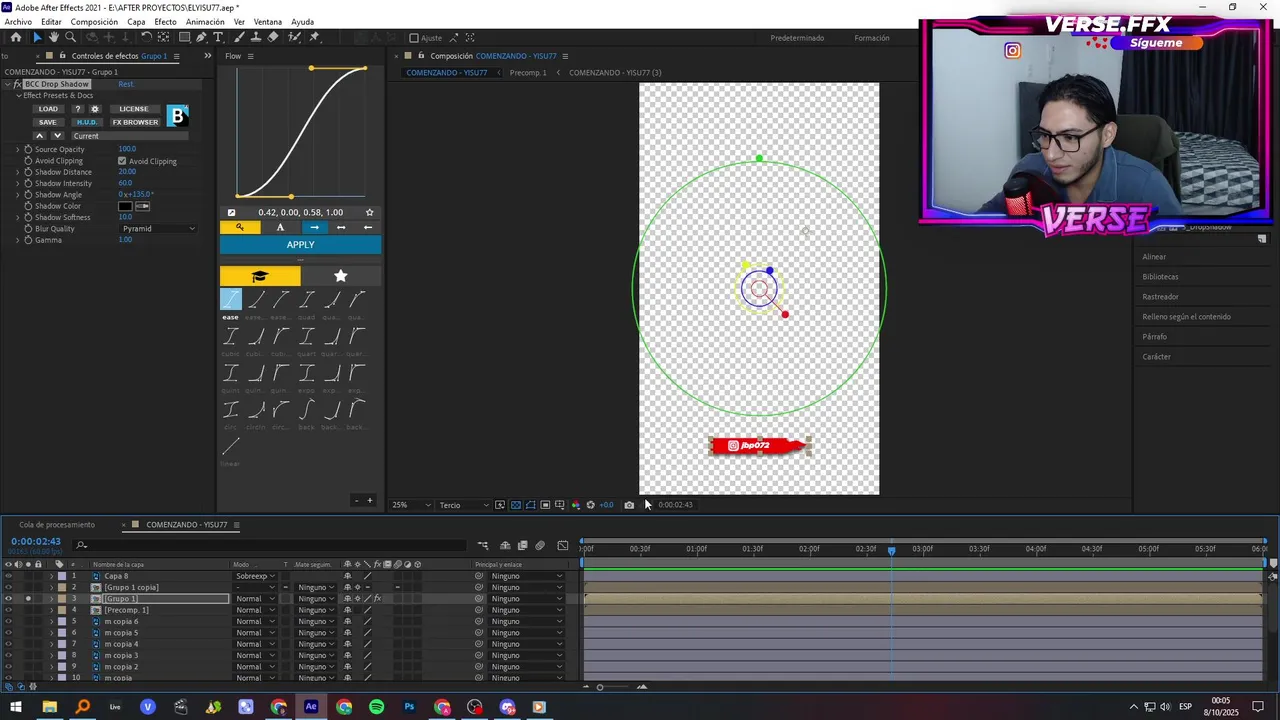Open Flow's star favorites presets tab
Viewport: 1280px width, 720px height.
coord(340,276)
